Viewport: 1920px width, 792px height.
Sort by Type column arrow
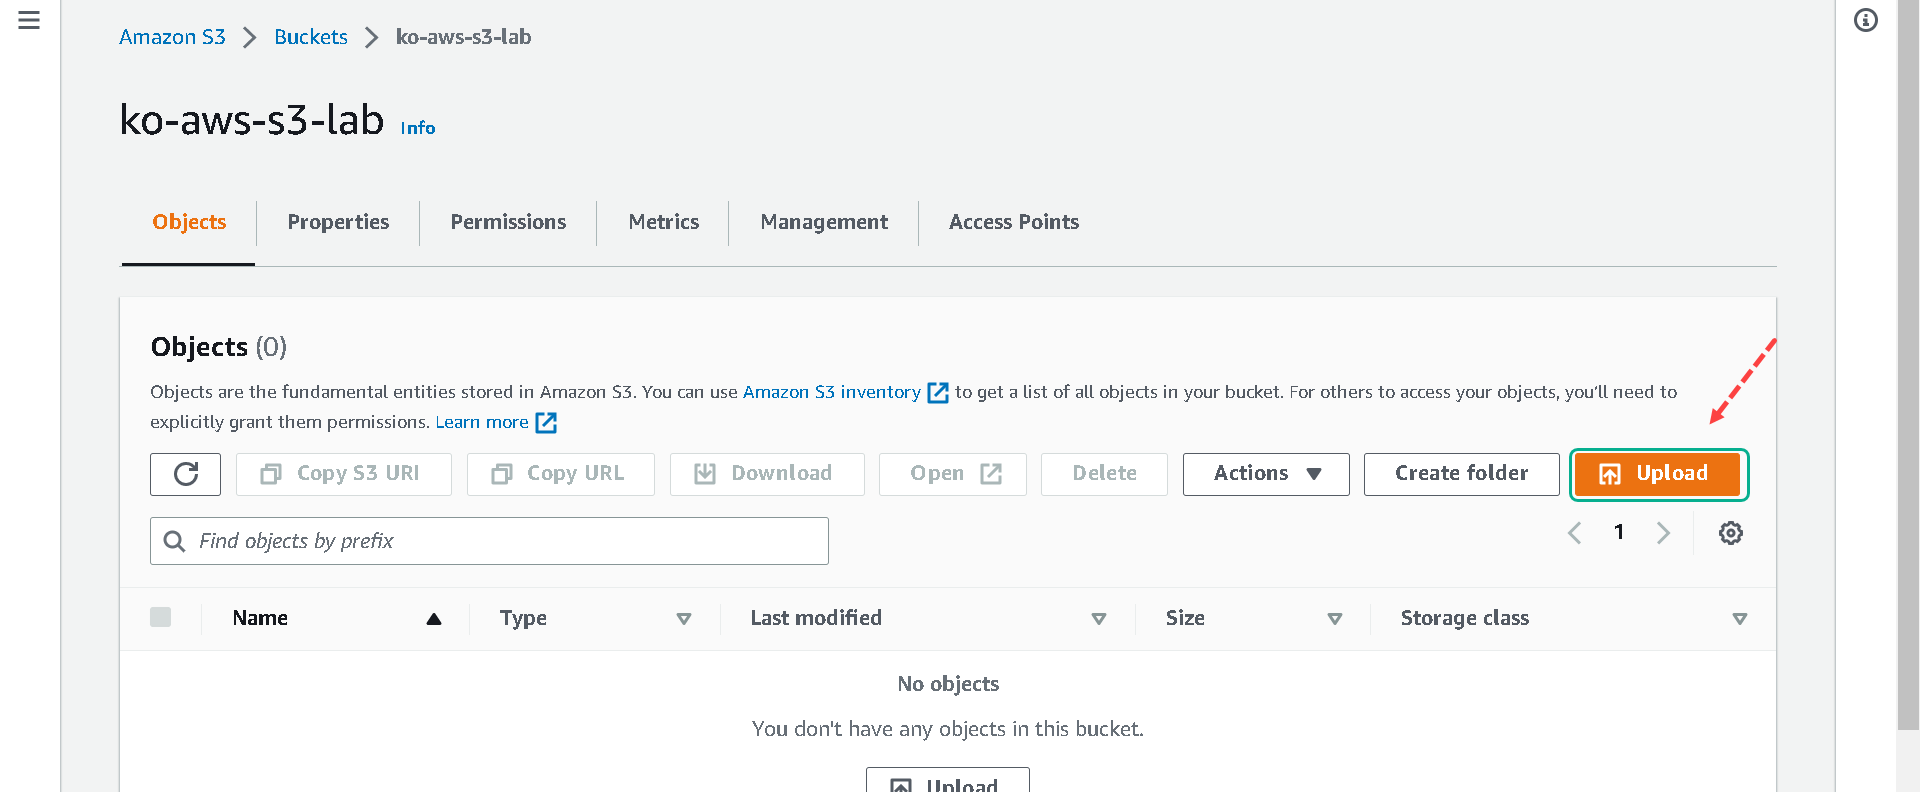(684, 619)
